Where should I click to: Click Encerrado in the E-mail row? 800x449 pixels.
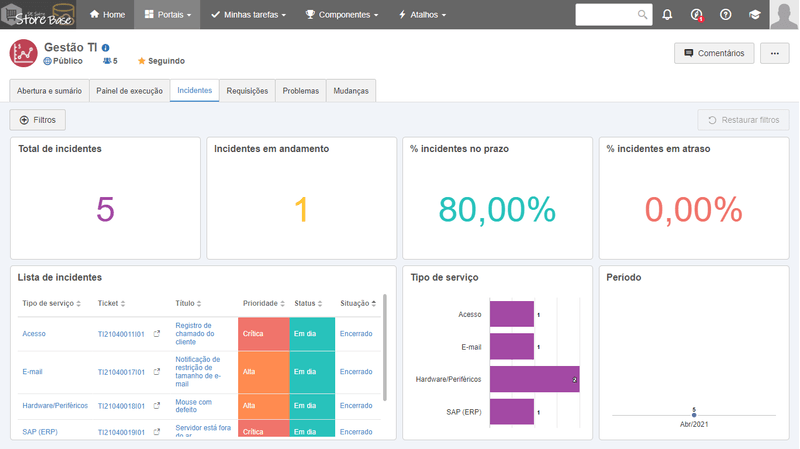[356, 372]
